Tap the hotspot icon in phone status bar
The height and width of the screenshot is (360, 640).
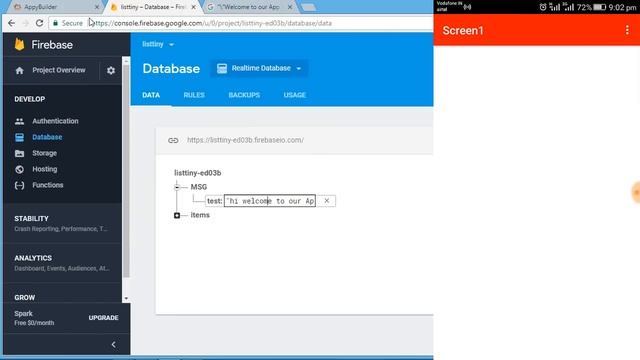[468, 7]
